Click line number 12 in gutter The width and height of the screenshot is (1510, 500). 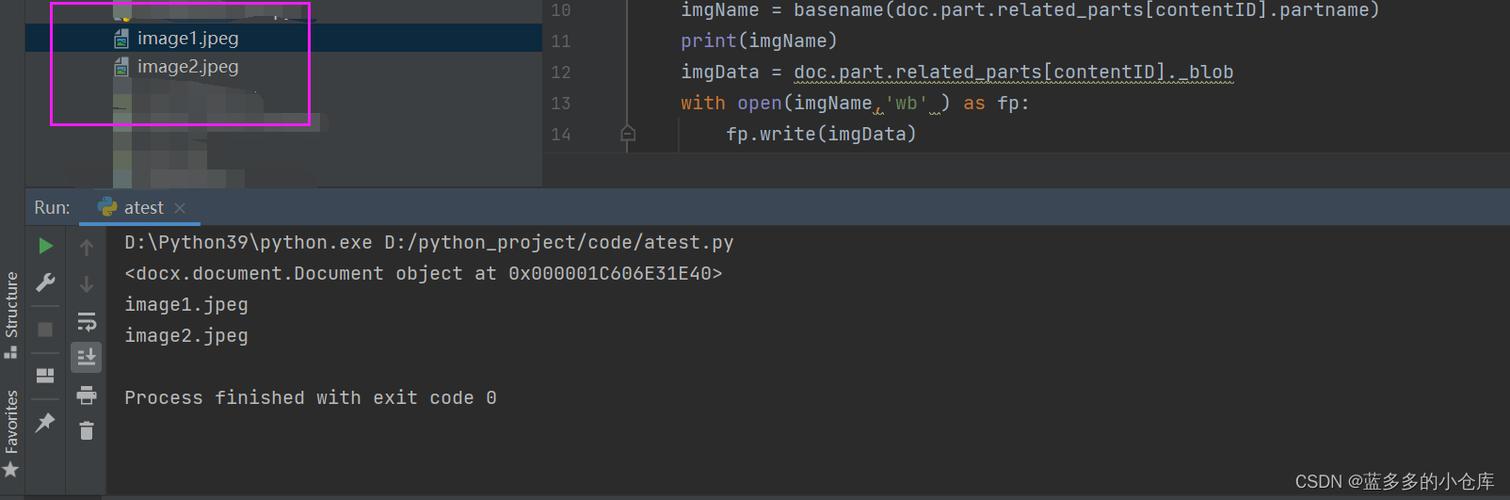(x=561, y=72)
